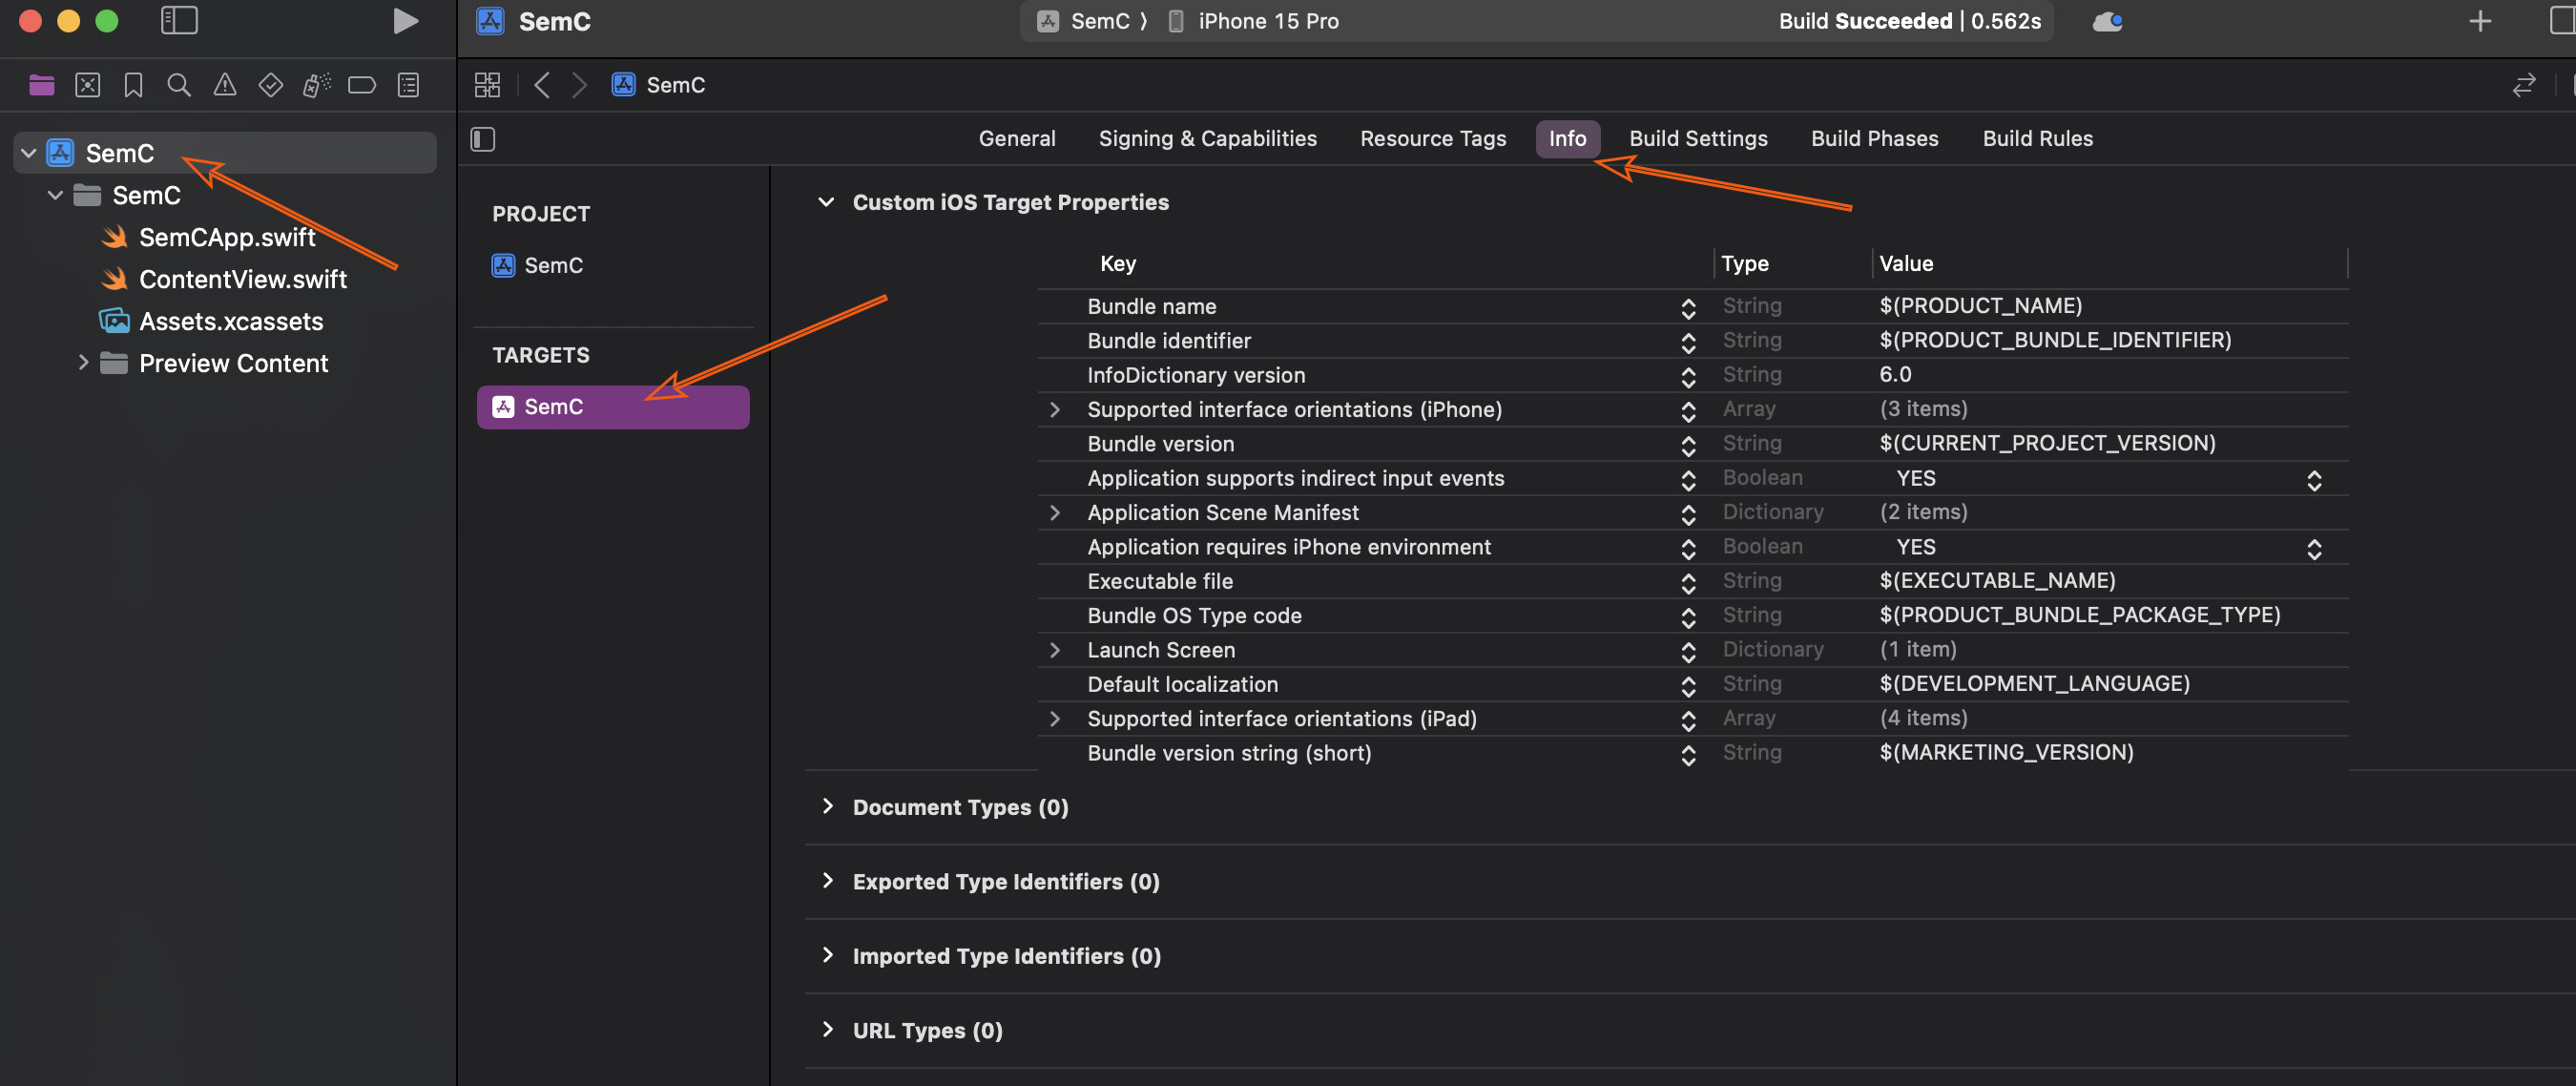This screenshot has height=1086, width=2576.
Task: Open the Debug navigator spray icon
Action: (316, 85)
